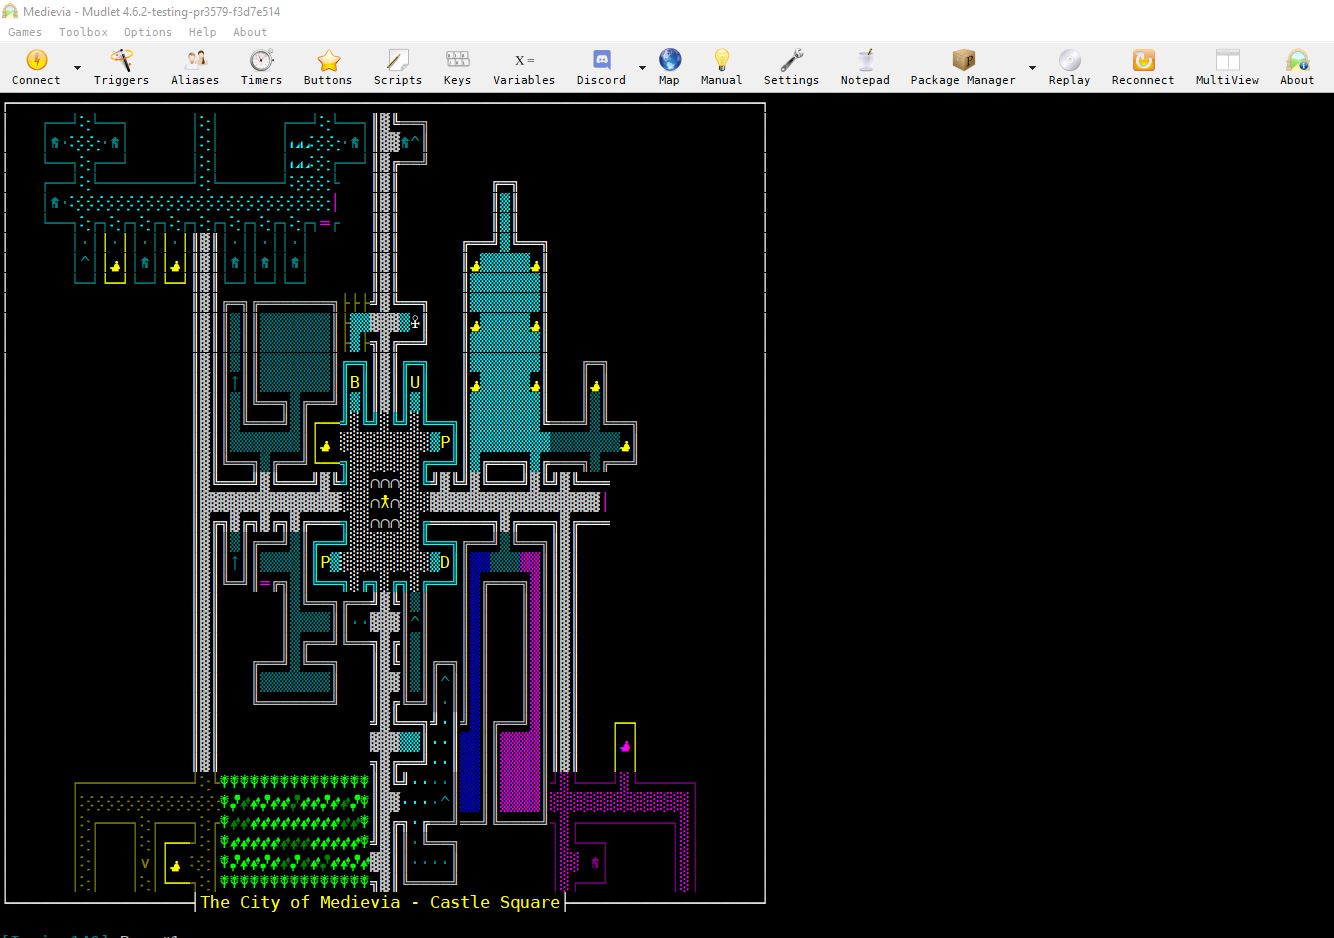Expand the Connect dropdown arrow

(x=77, y=69)
